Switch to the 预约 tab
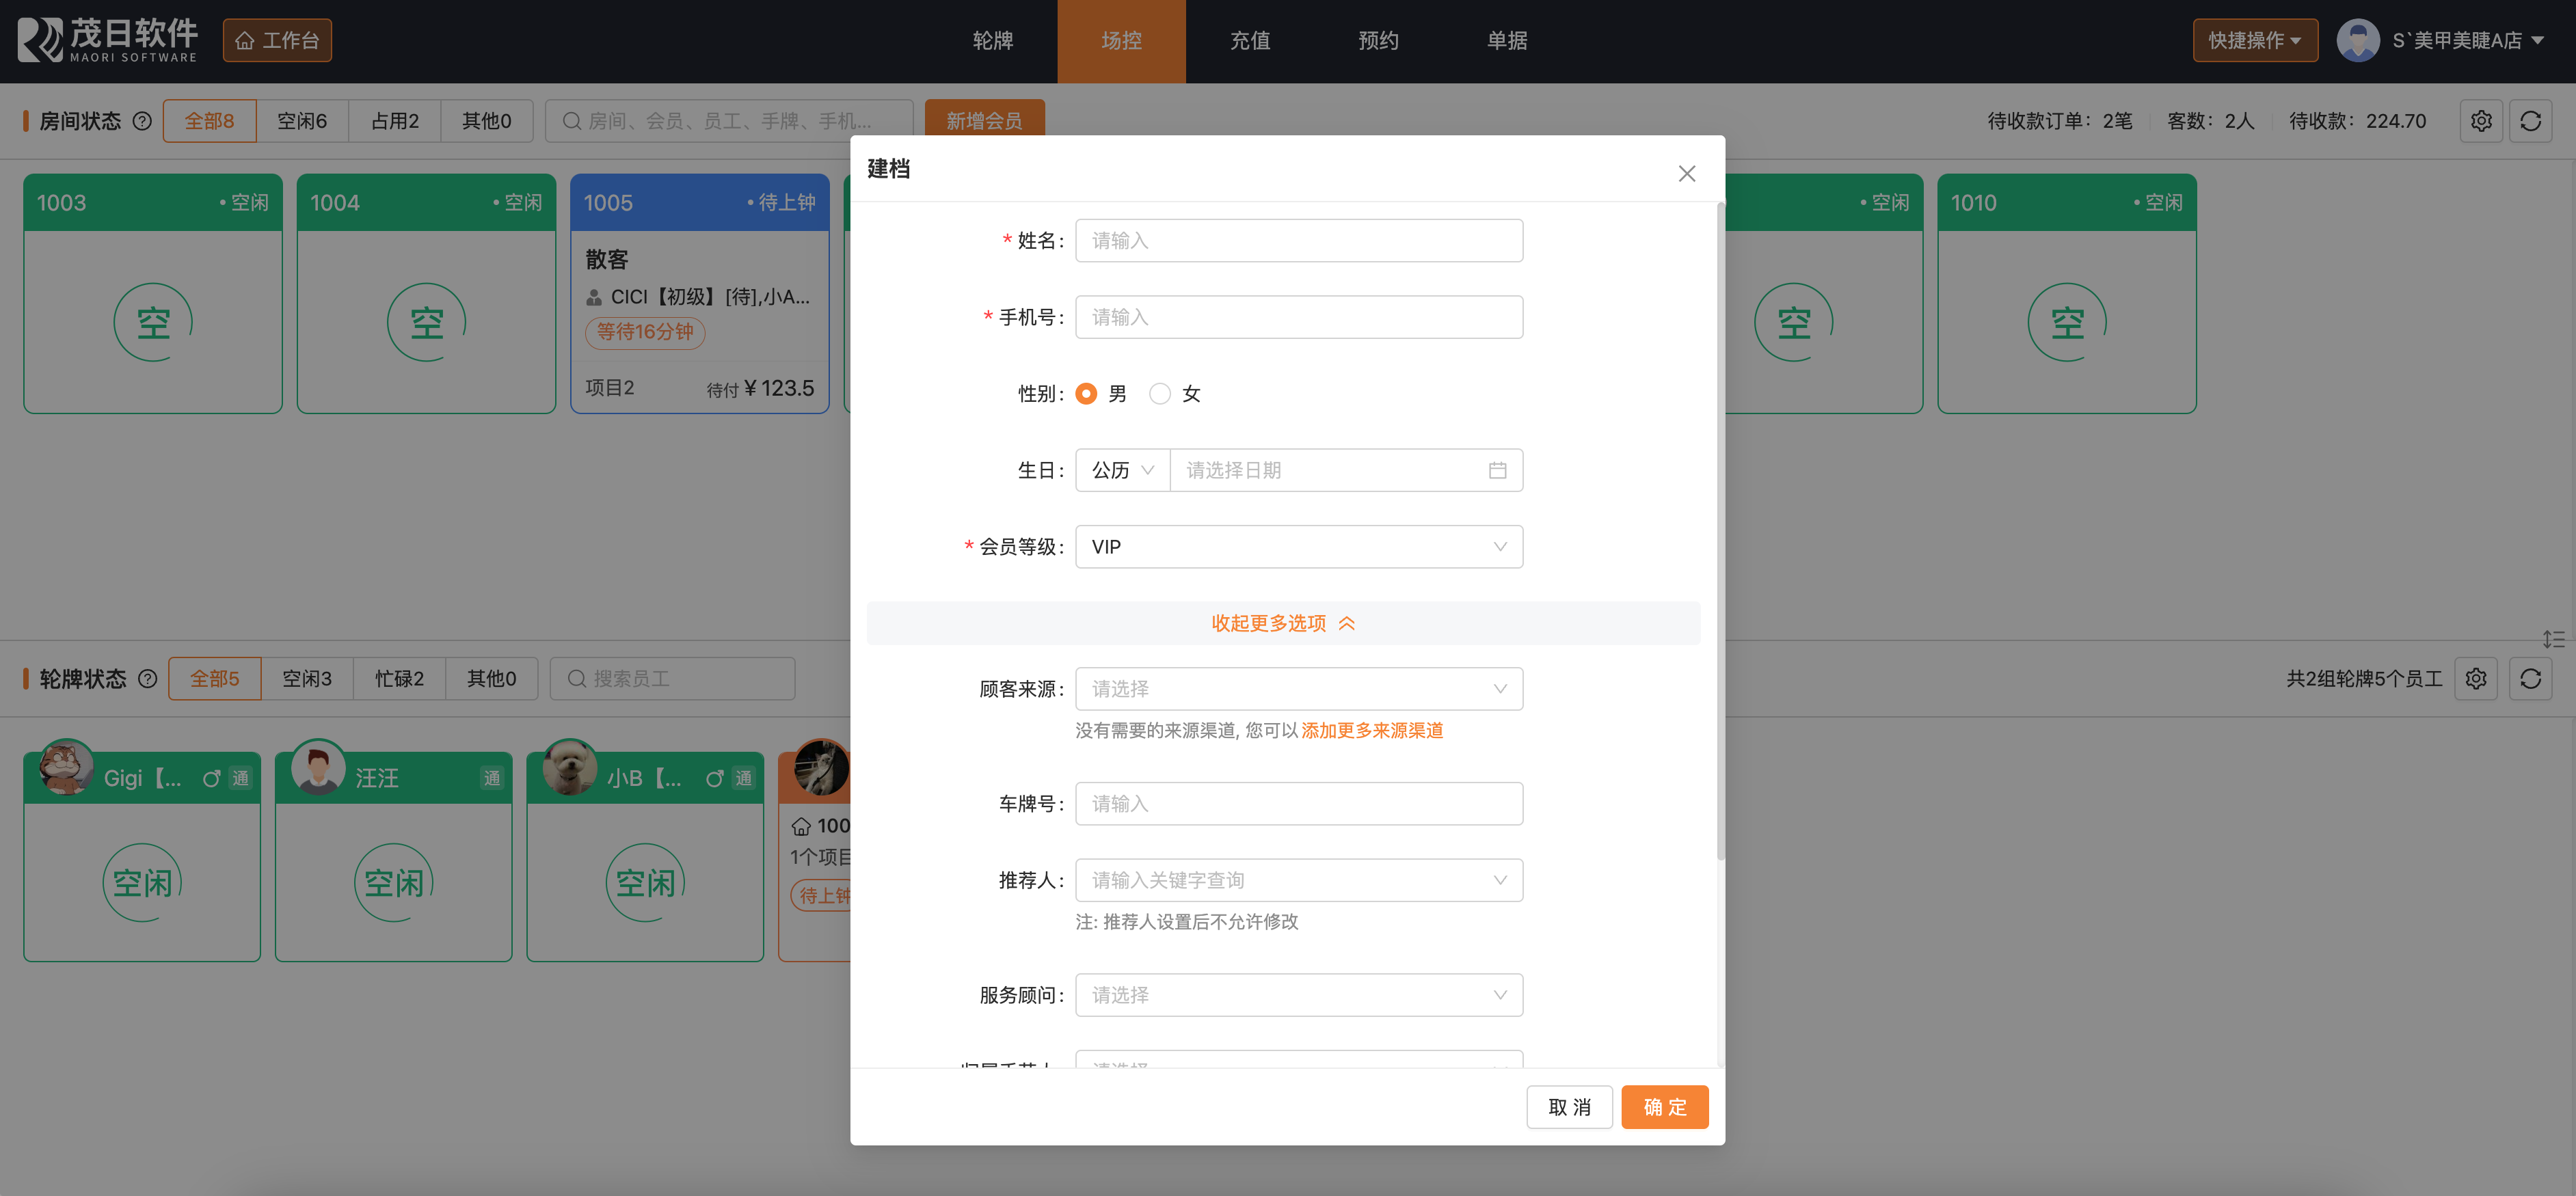The image size is (2576, 1196). [1378, 41]
